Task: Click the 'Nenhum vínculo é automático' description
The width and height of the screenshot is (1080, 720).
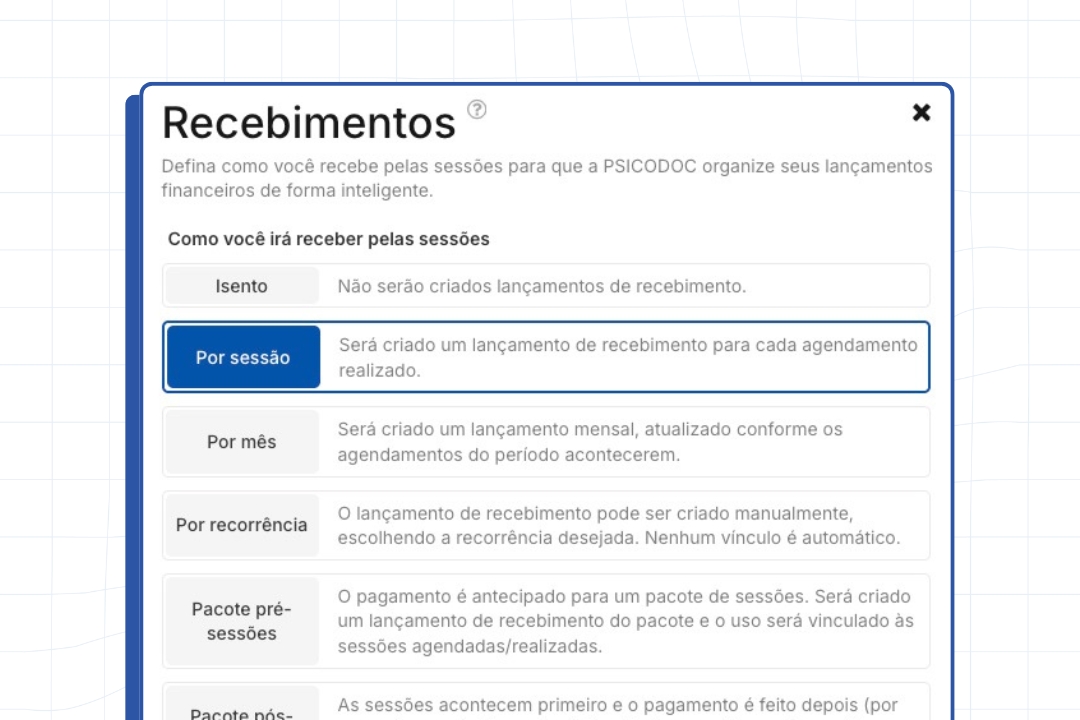Action: click(x=619, y=525)
